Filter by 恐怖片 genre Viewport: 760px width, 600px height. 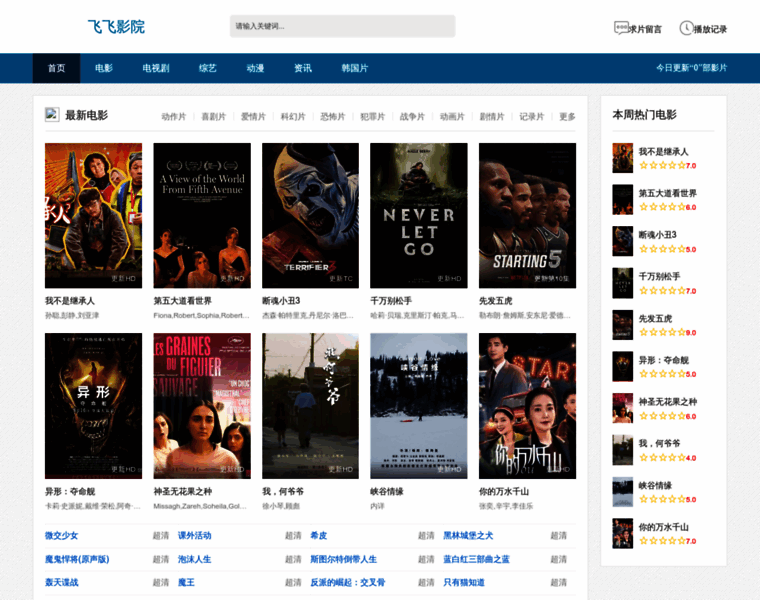(332, 116)
